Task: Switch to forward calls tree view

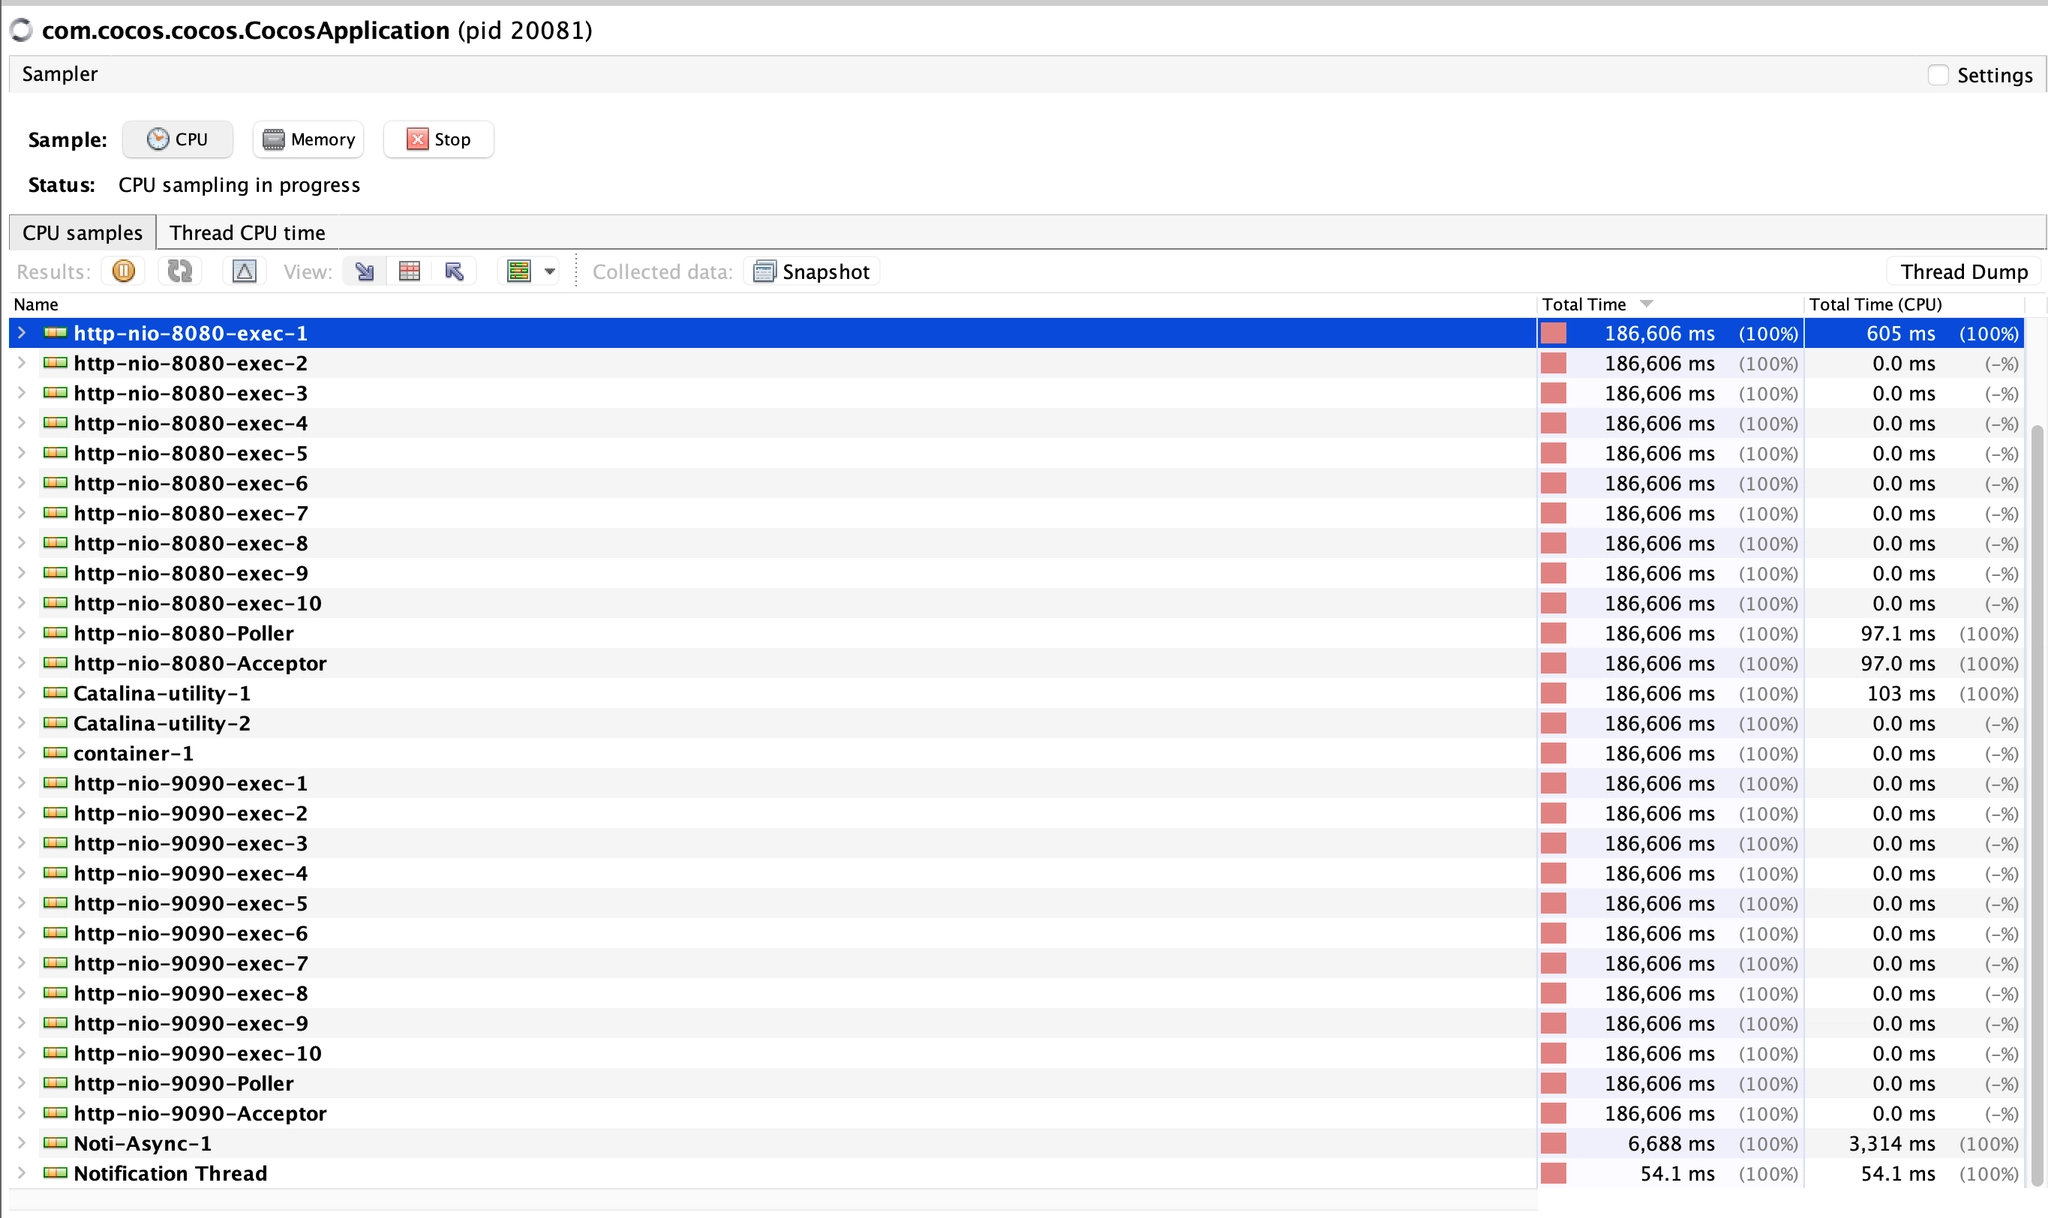Action: click(365, 271)
